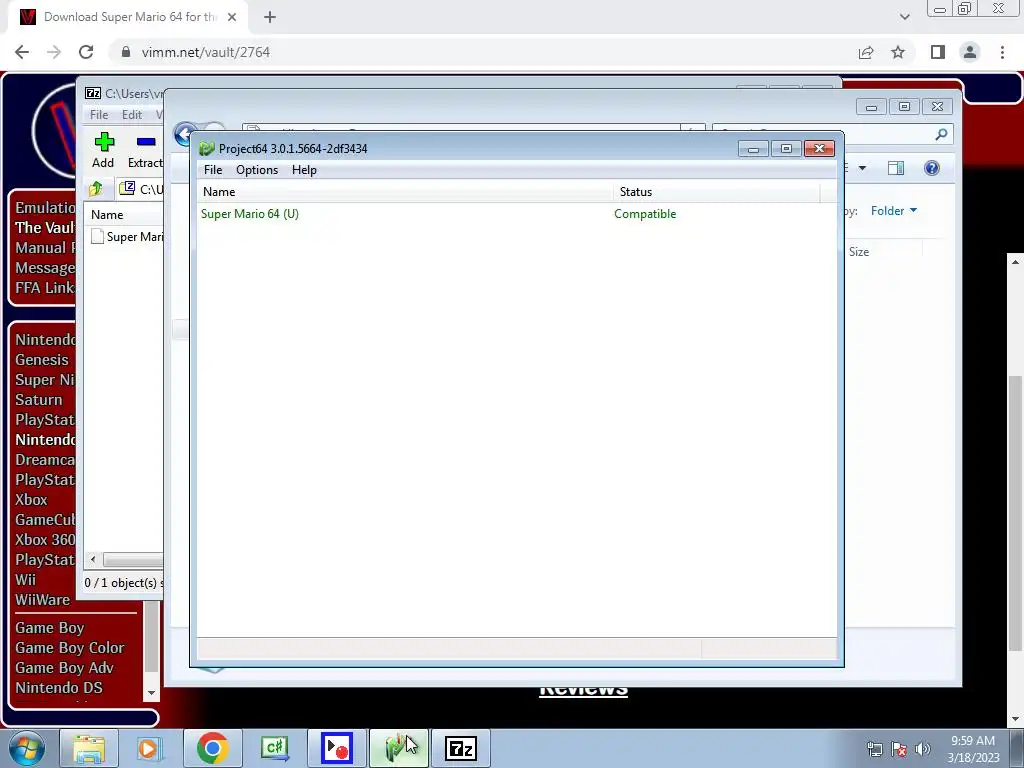The image size is (1024, 768).
Task: Open the File menu in Project64
Action: pos(213,170)
